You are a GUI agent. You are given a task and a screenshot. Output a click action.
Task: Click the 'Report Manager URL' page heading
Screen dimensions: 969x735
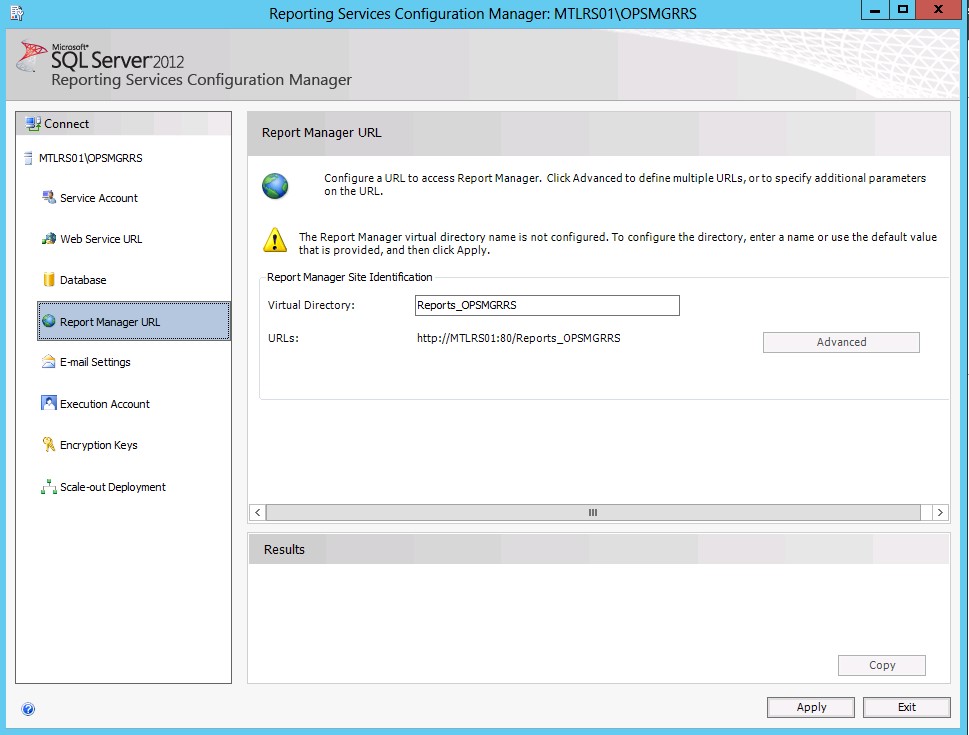coord(321,133)
